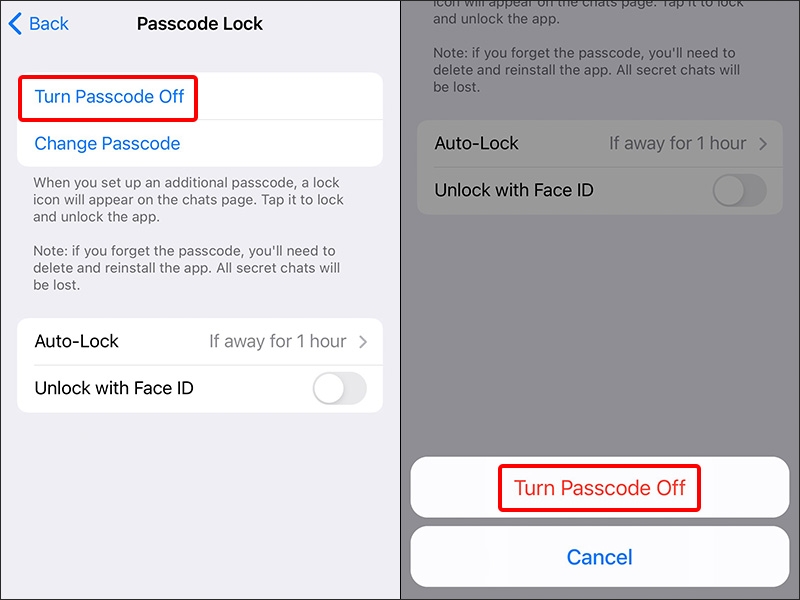
Task: Confirm "Turn Passcode Off" in the action sheet
Action: [599, 488]
